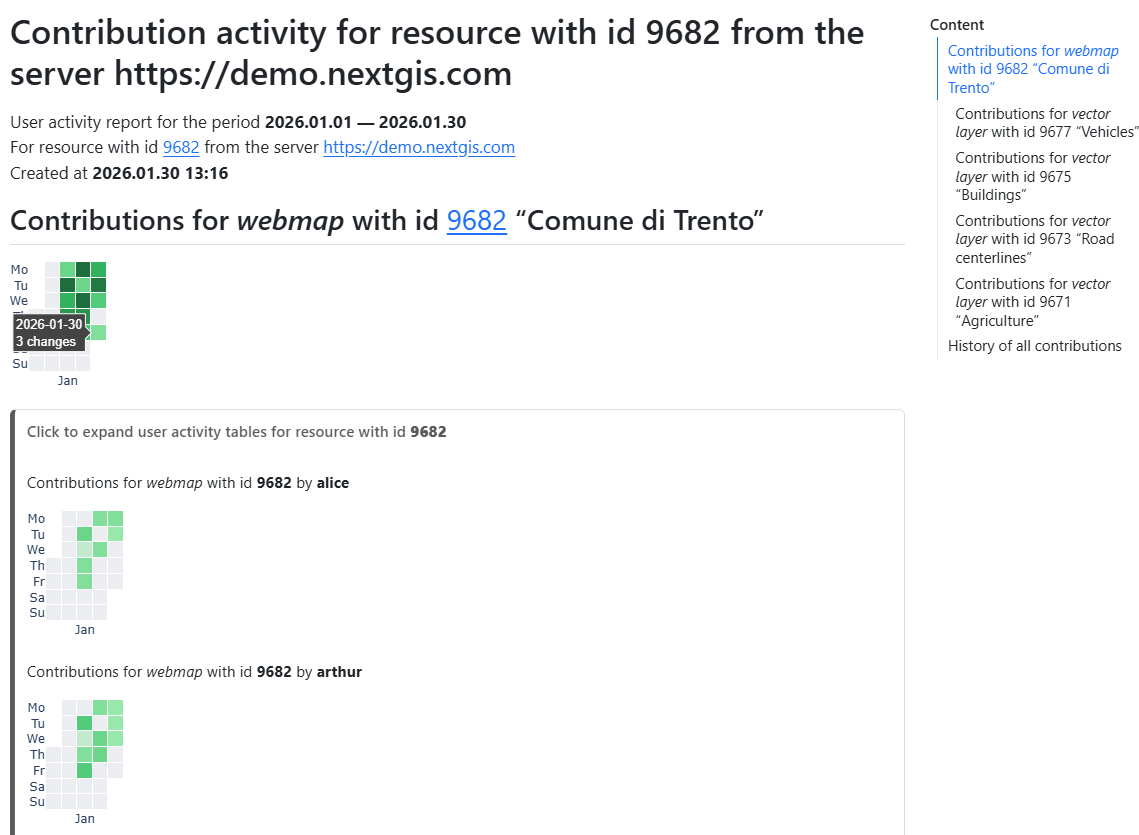Viewport: 1139px width, 835px height.
Task: Click the 9682 link in the webmap heading
Action: click(x=477, y=220)
